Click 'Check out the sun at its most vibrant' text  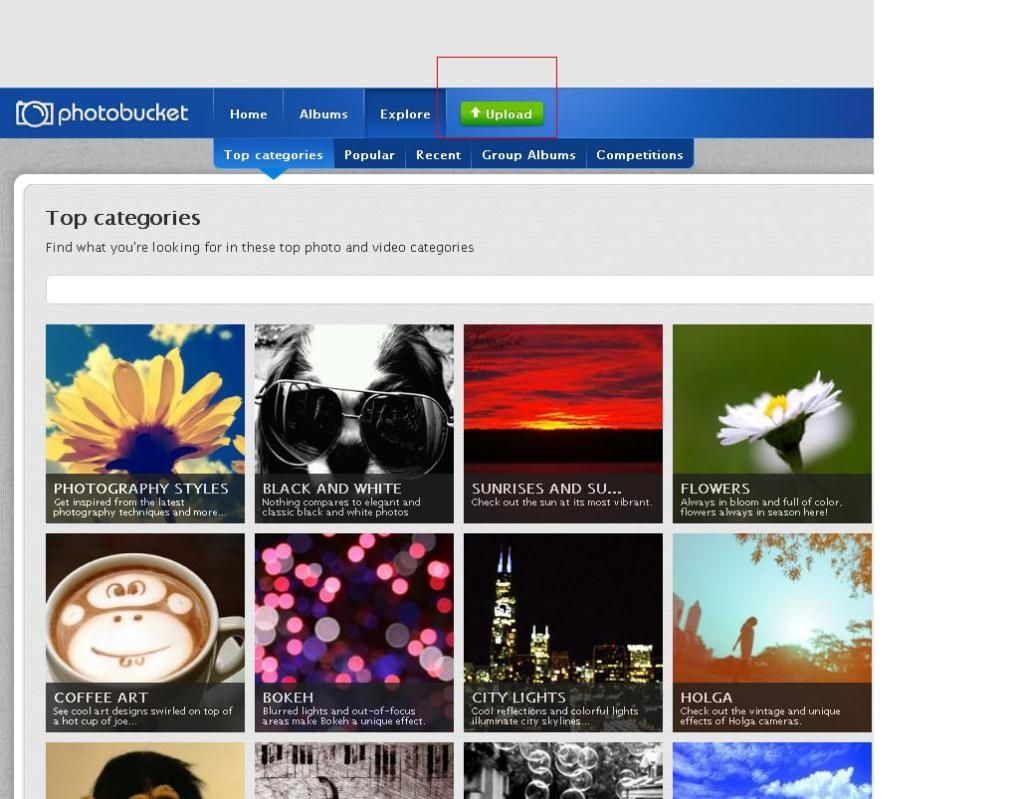(x=561, y=502)
